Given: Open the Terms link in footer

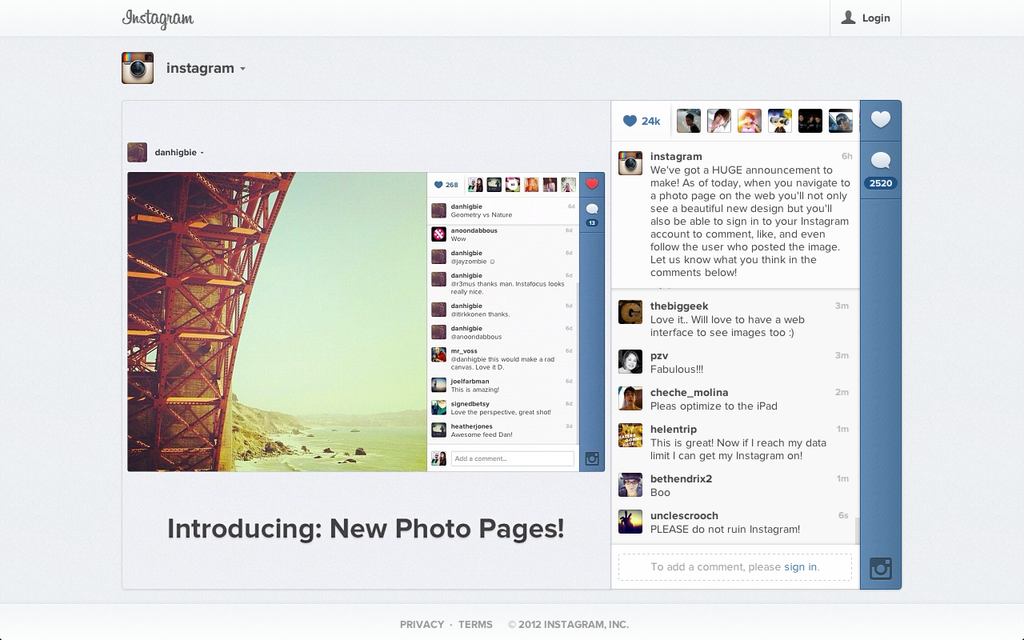Looking at the screenshot, I should pyautogui.click(x=475, y=624).
